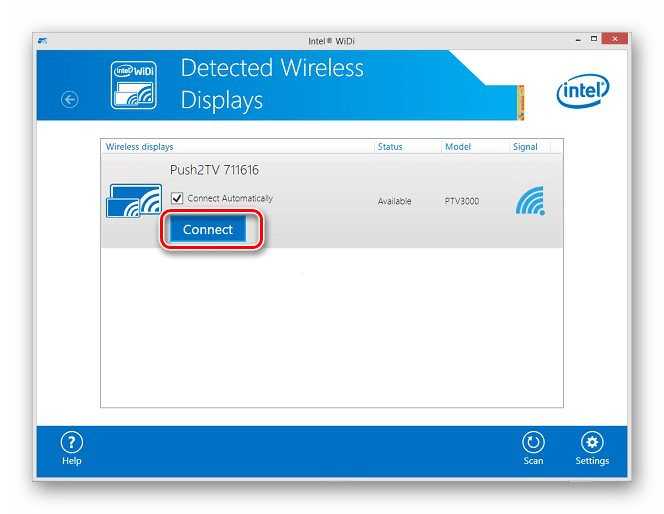Click the PTV3000 model text

[462, 201]
